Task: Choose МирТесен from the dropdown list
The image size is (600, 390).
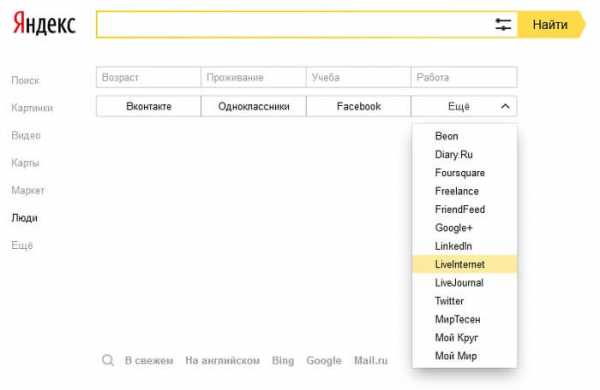Action: (x=465, y=319)
